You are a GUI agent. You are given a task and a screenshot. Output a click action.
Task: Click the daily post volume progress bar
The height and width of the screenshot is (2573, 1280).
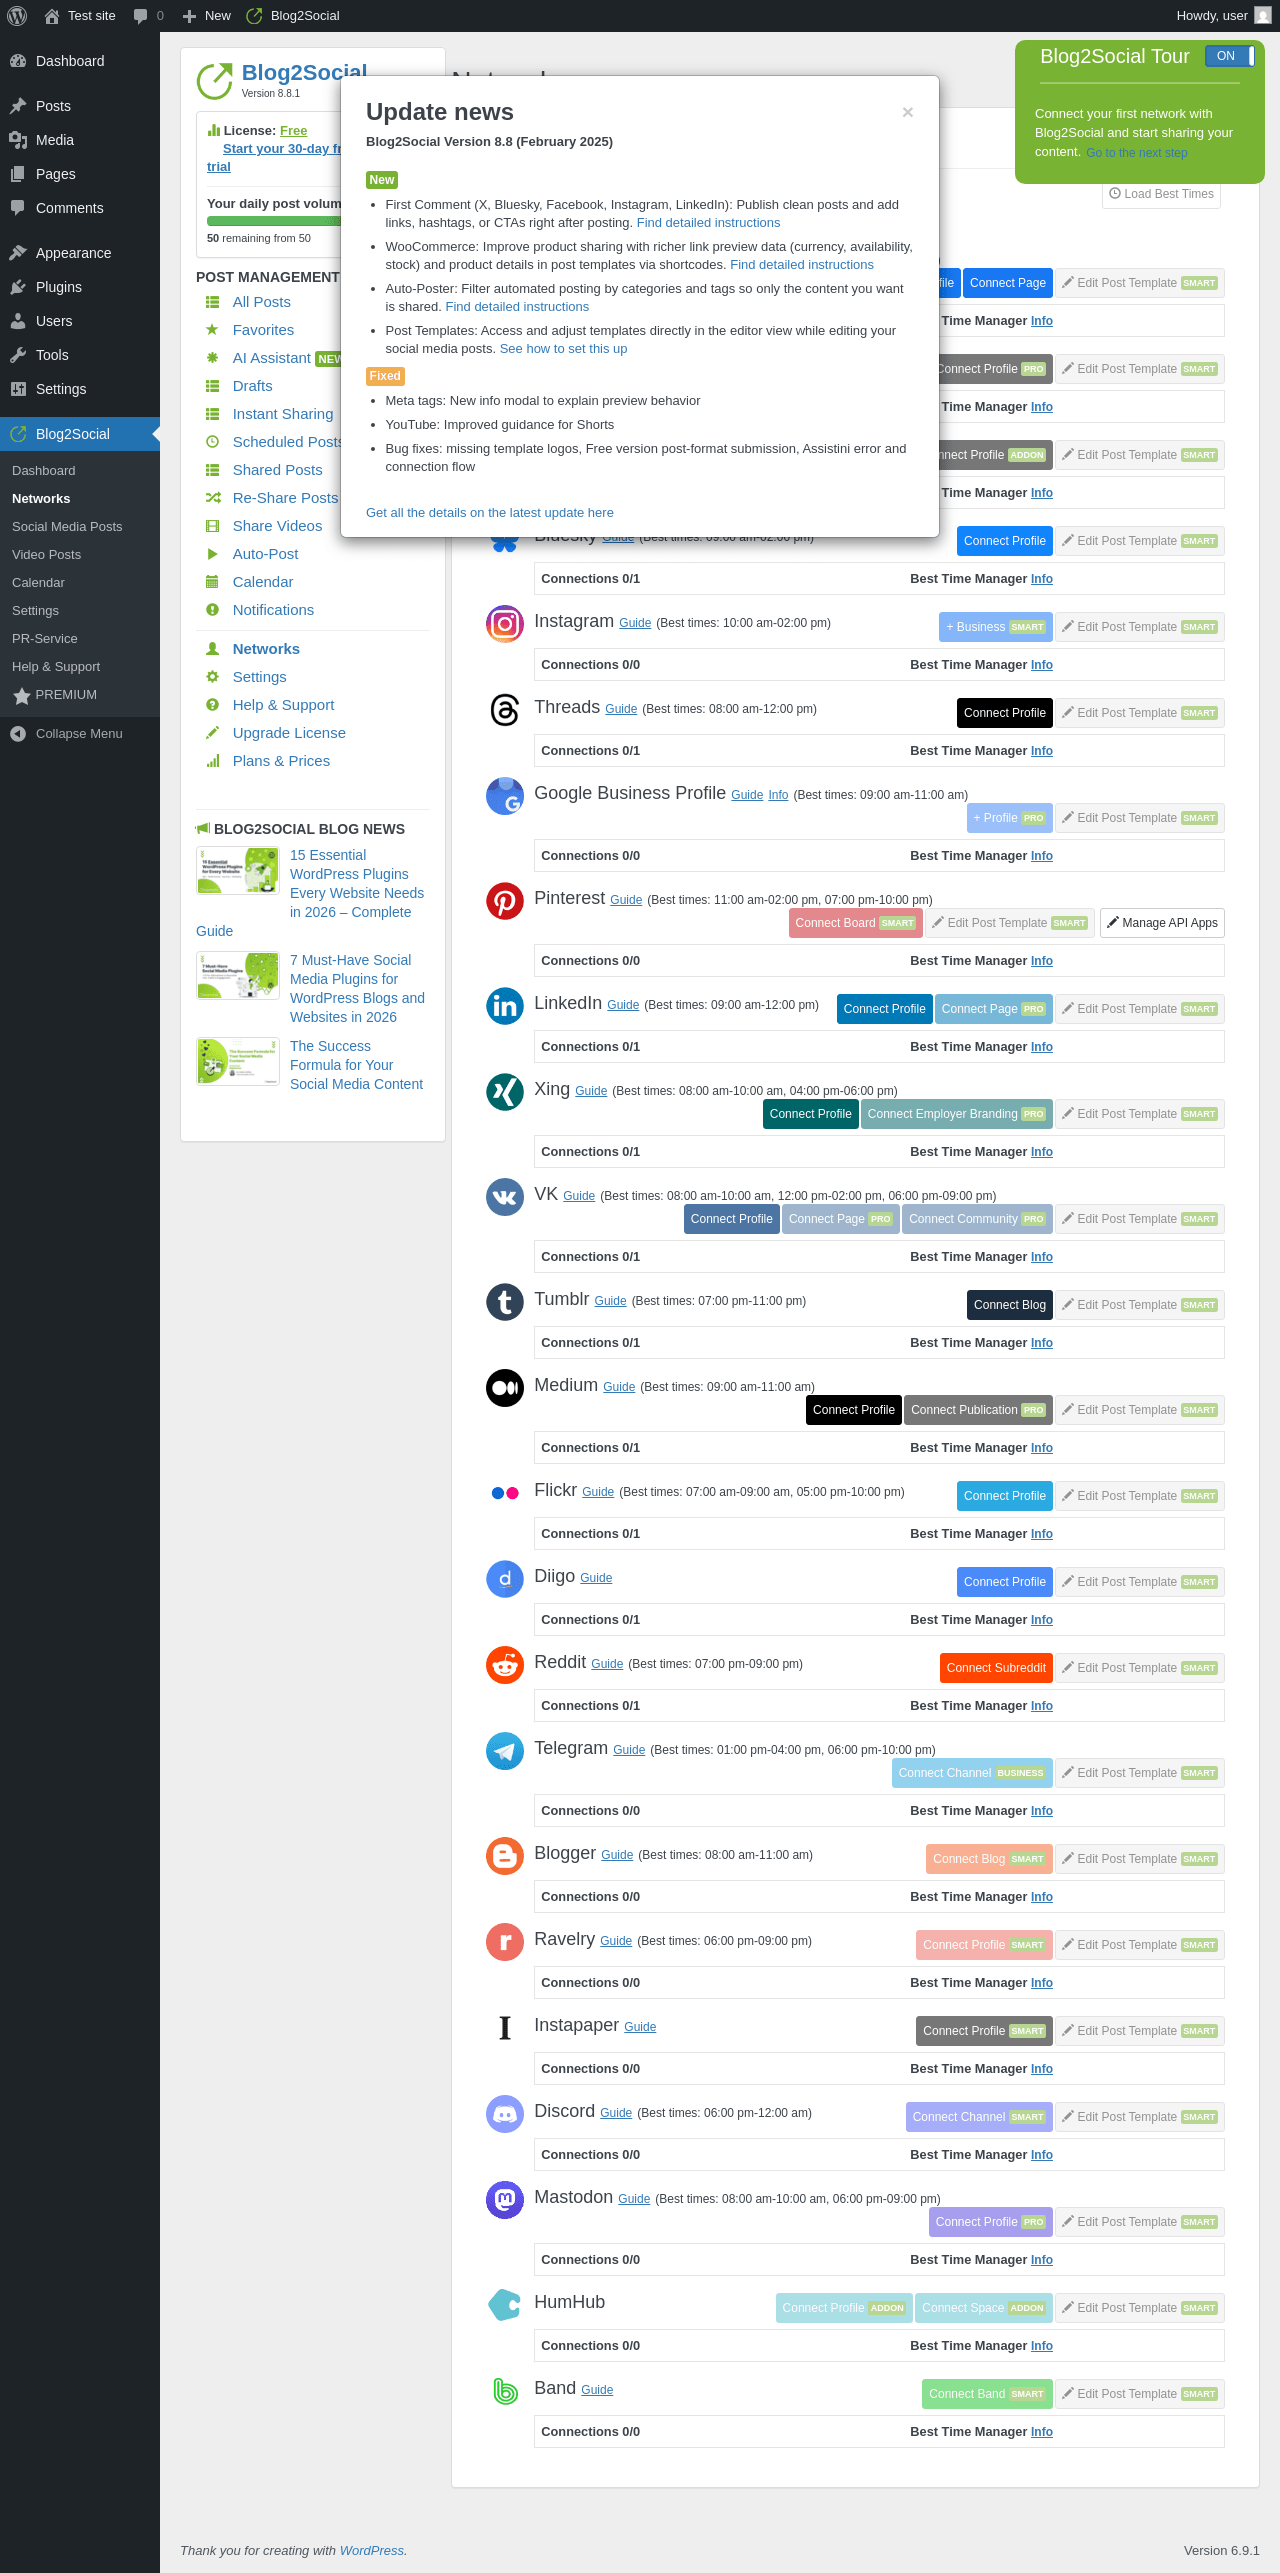pyautogui.click(x=274, y=221)
